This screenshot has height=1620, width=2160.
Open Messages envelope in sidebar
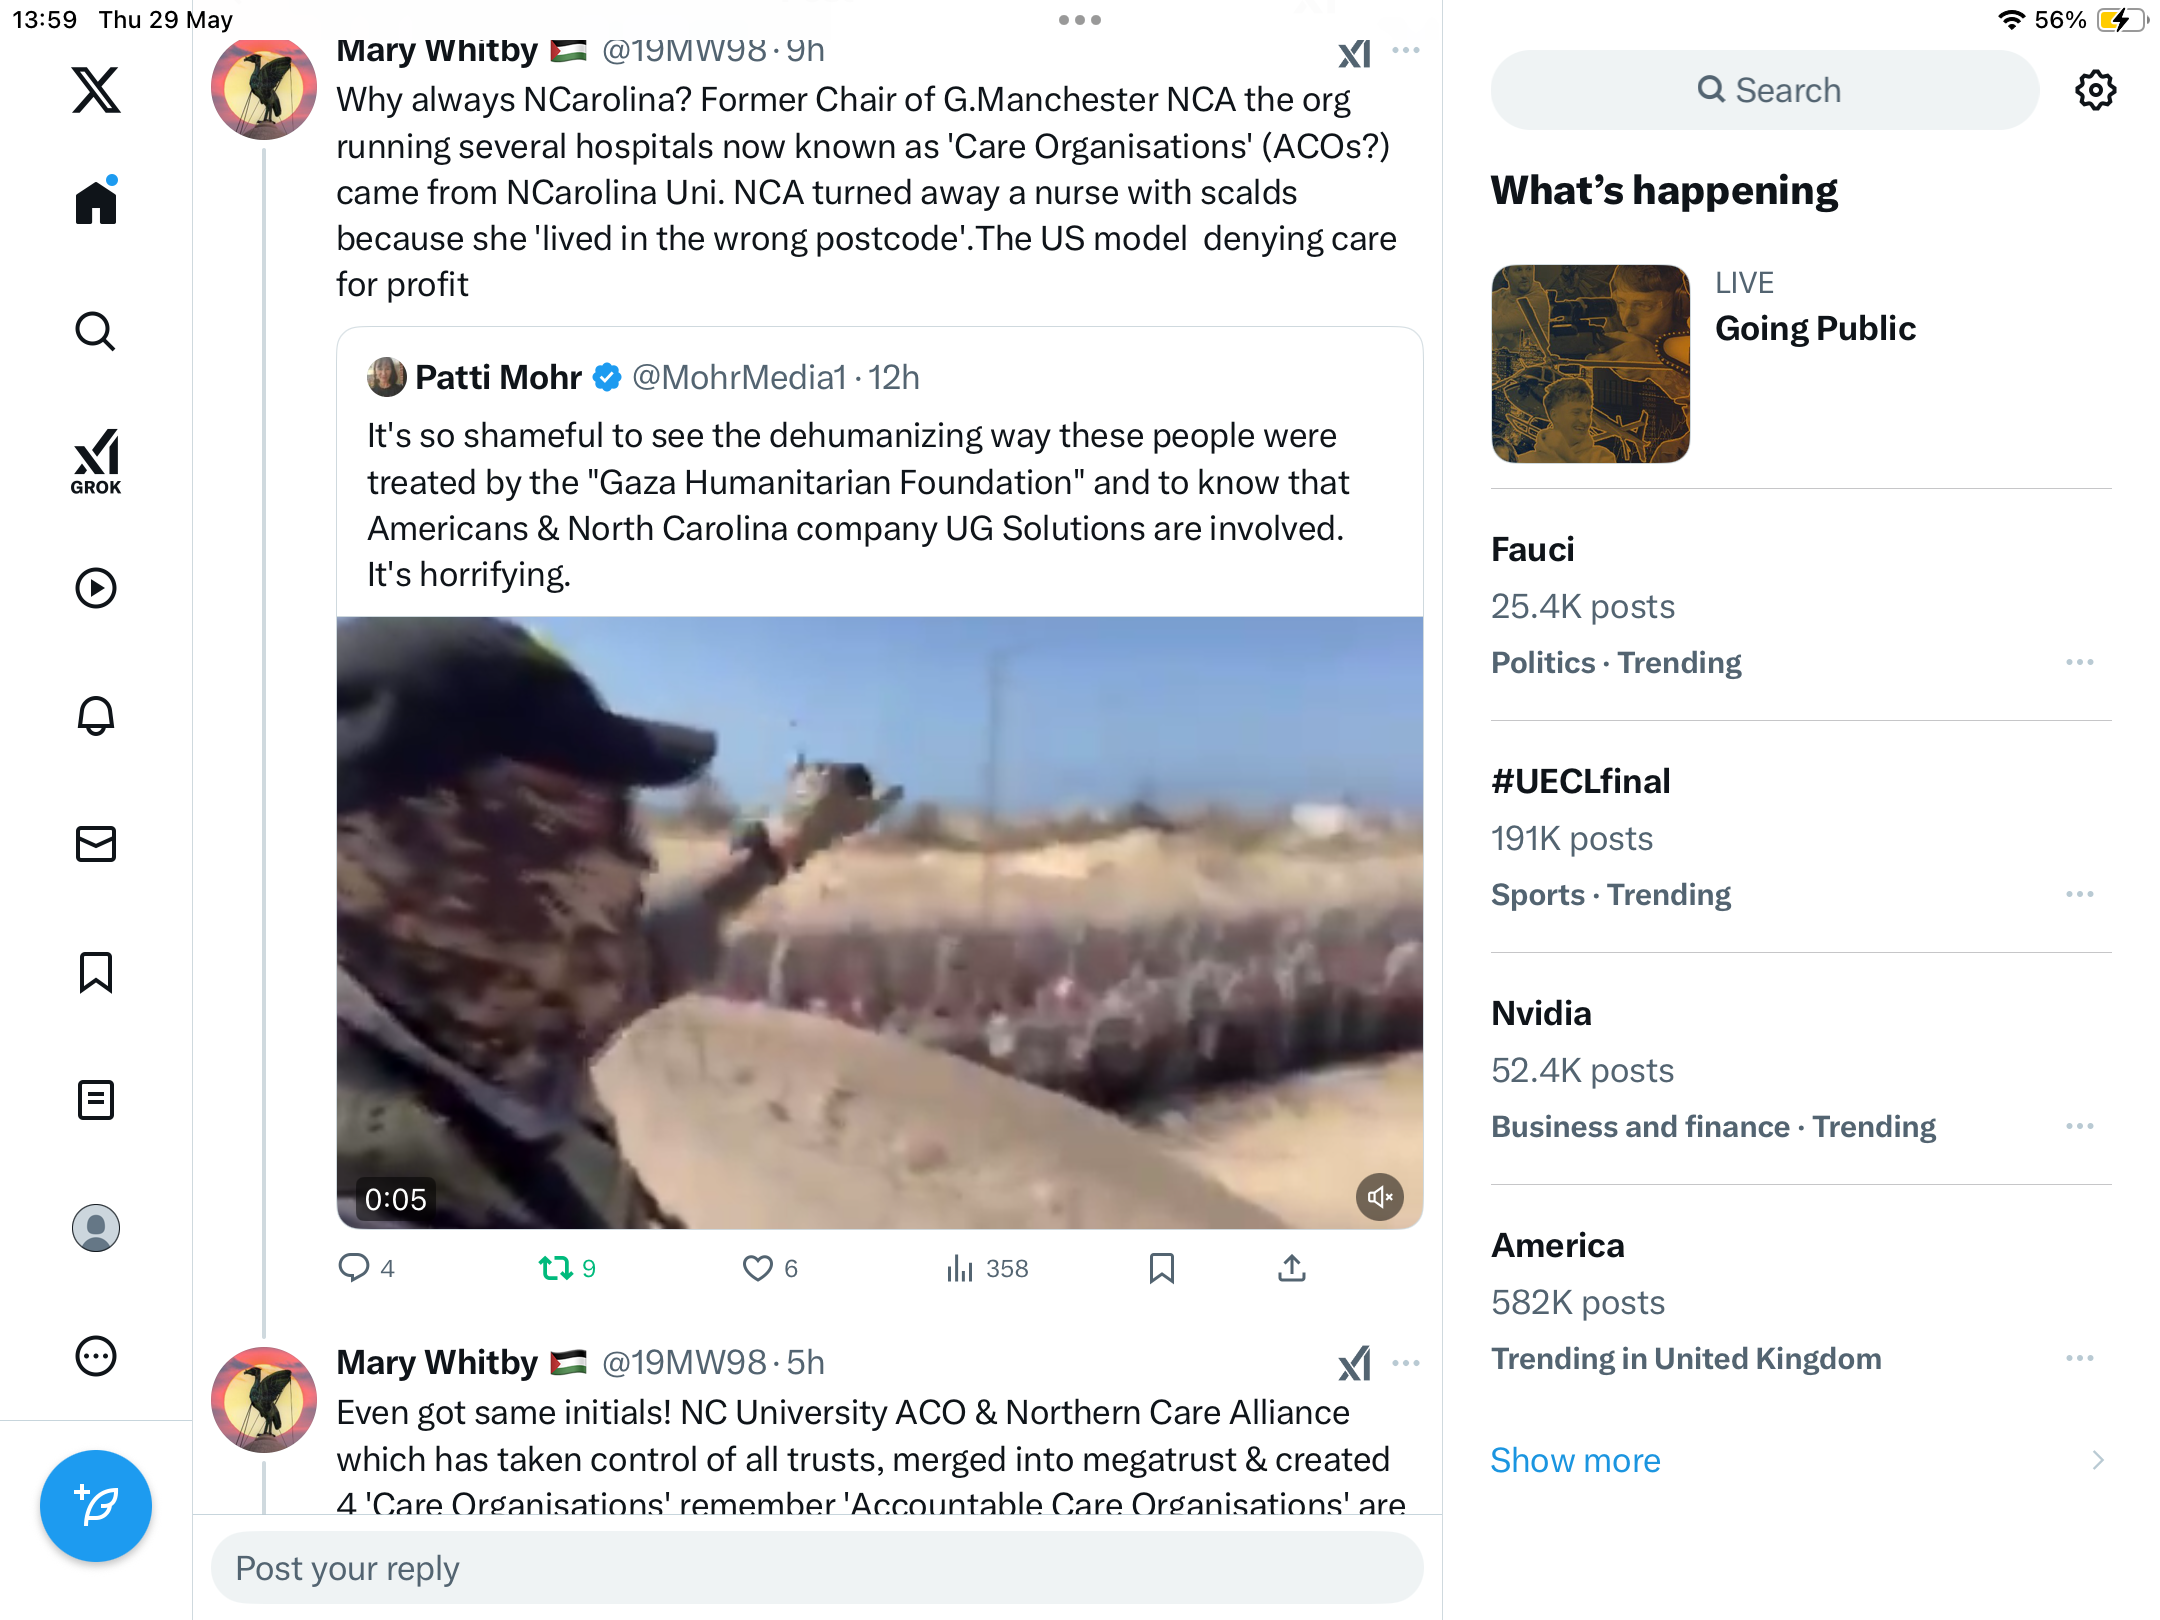[x=96, y=844]
